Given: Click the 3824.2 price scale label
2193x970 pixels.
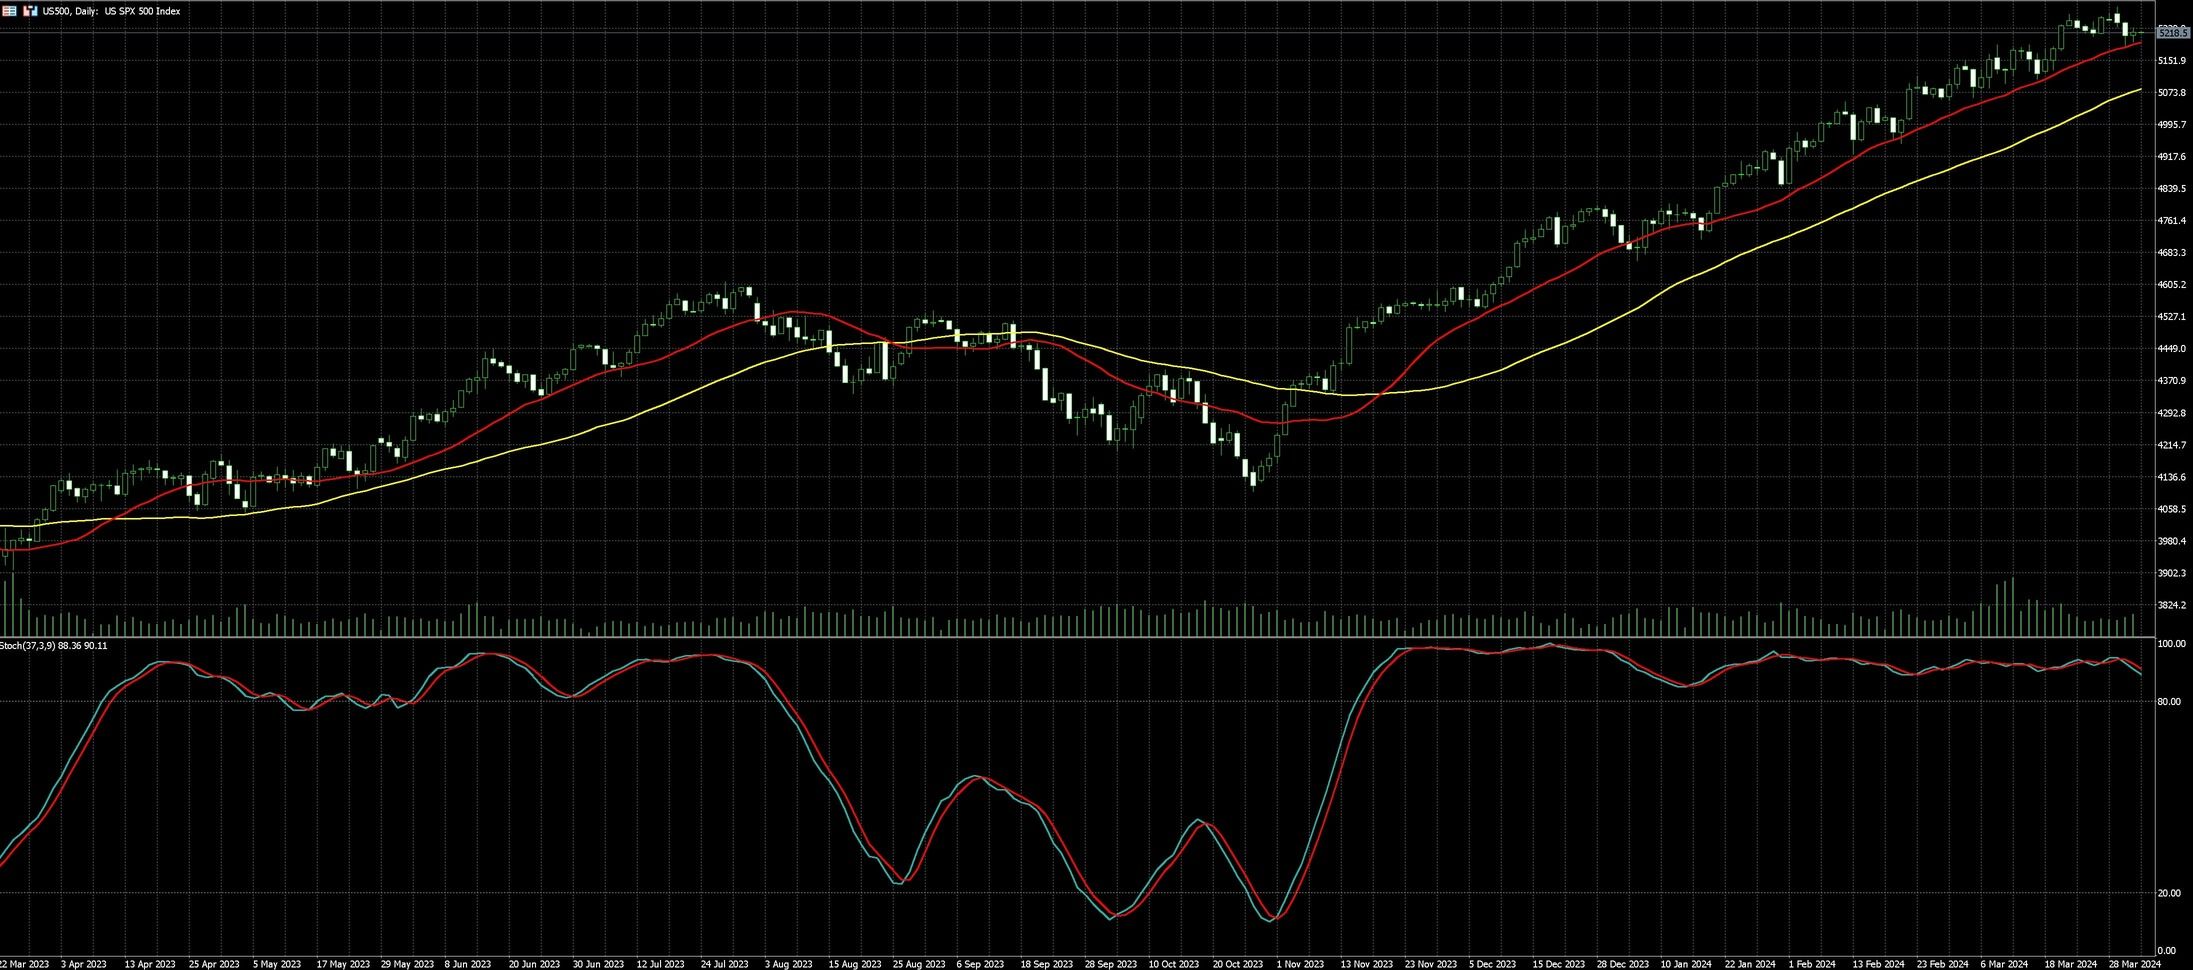Looking at the screenshot, I should 2171,606.
